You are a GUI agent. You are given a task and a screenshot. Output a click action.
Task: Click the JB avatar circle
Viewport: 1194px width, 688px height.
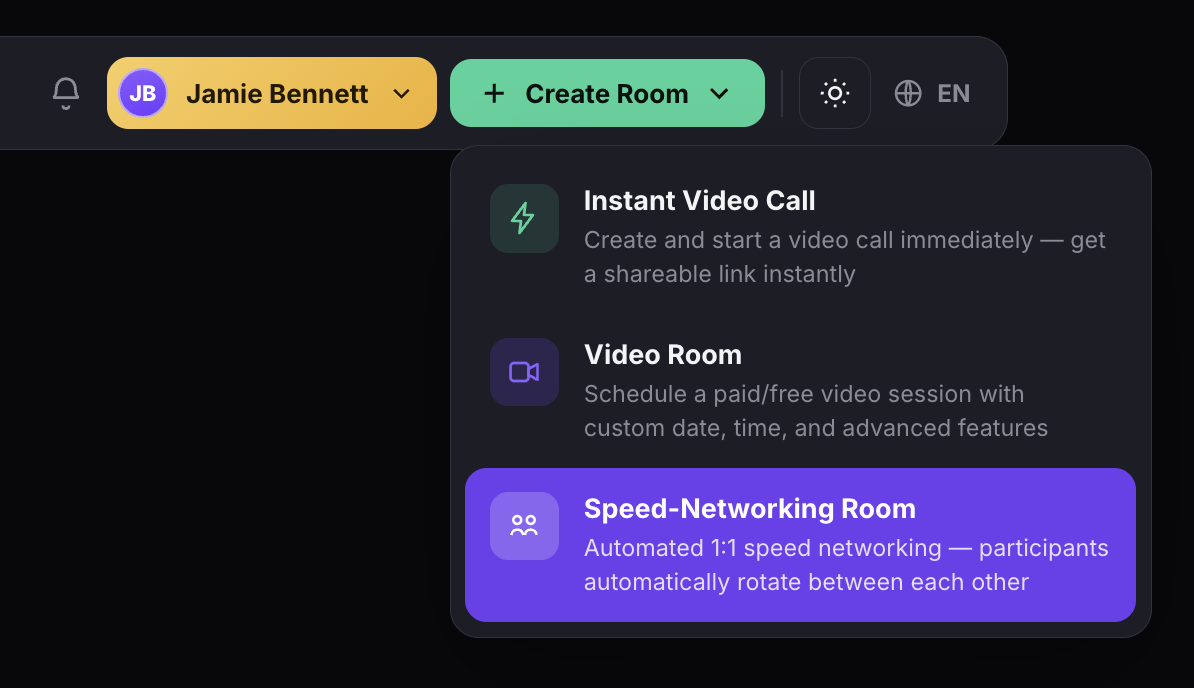[x=142, y=93]
